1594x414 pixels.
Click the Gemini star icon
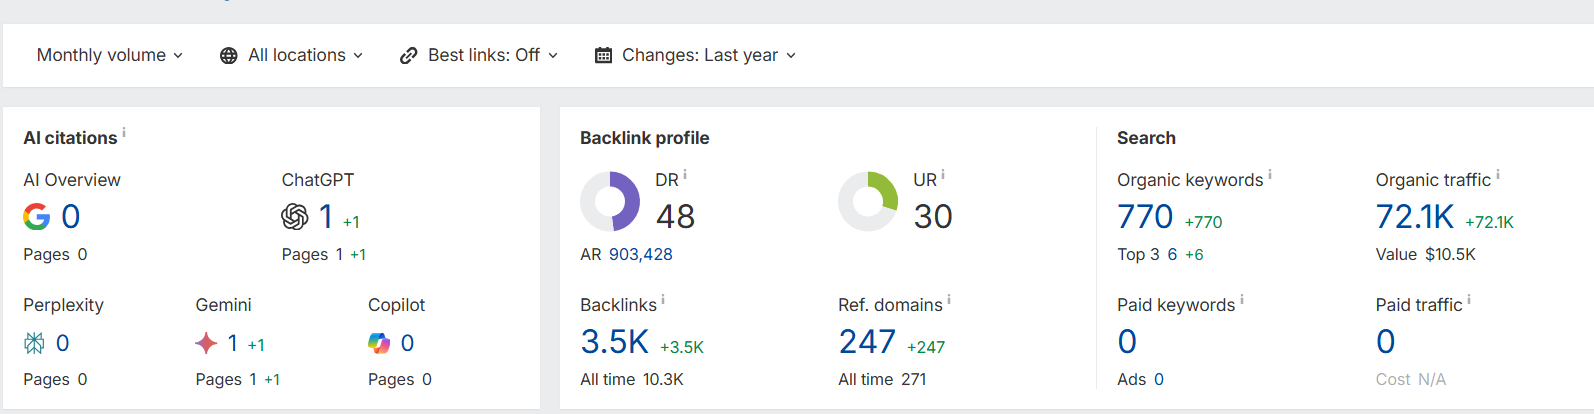[206, 344]
